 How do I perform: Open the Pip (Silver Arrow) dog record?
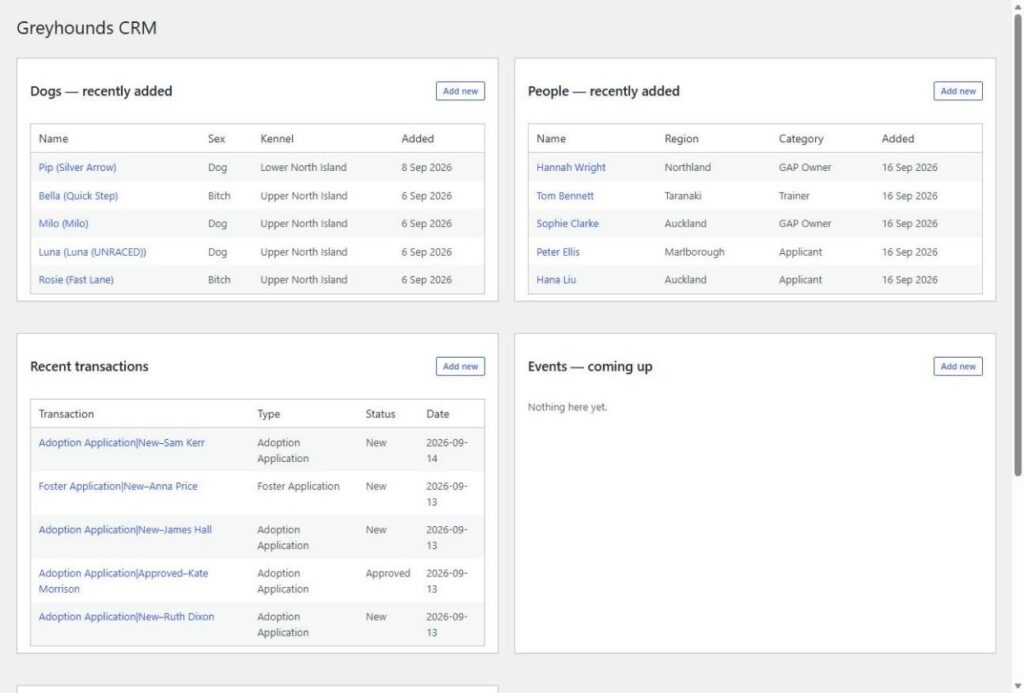tap(77, 167)
